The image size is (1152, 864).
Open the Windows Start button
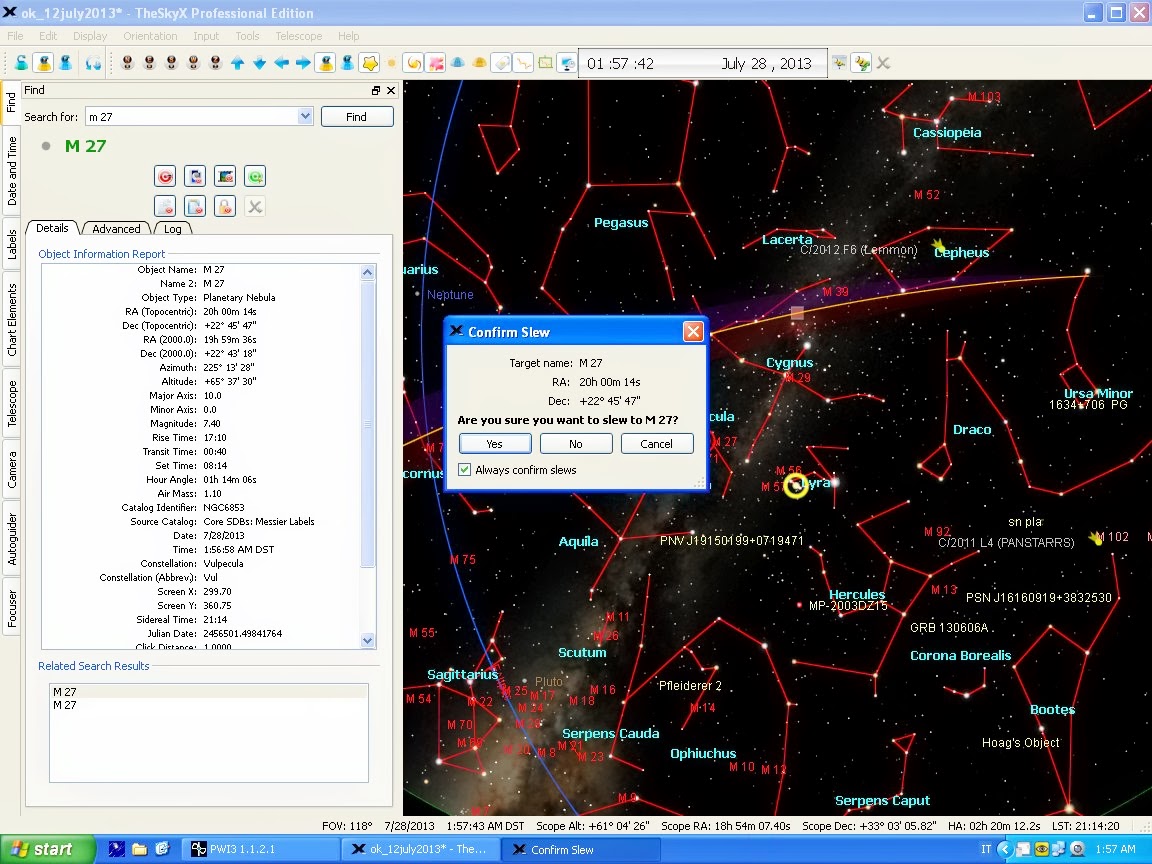click(x=42, y=850)
